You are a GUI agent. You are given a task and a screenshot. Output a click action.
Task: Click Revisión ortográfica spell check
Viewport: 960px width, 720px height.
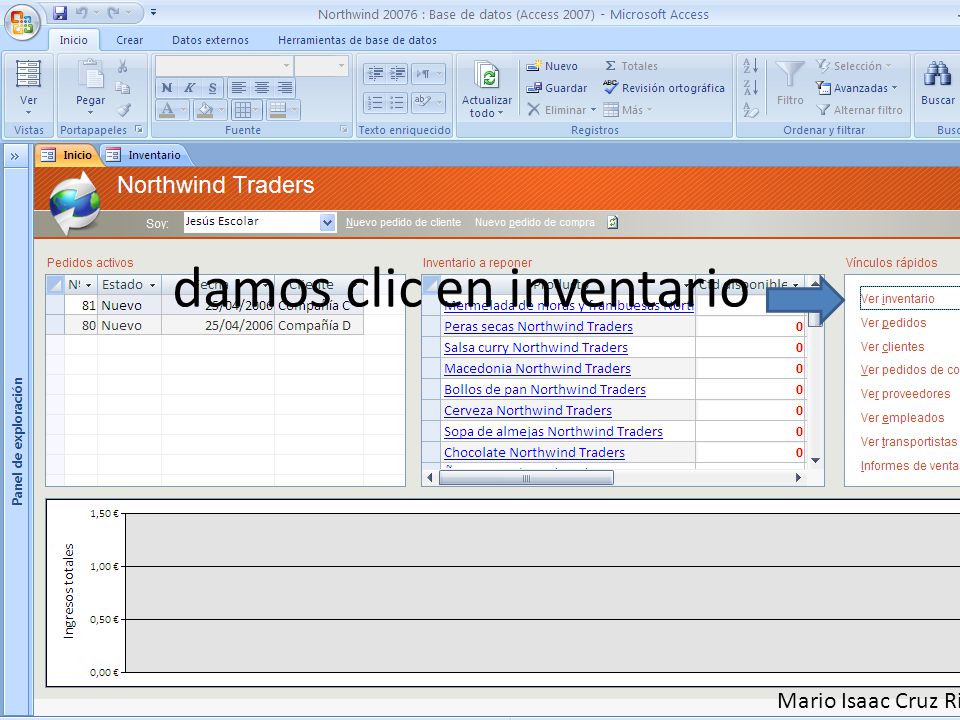coord(664,88)
